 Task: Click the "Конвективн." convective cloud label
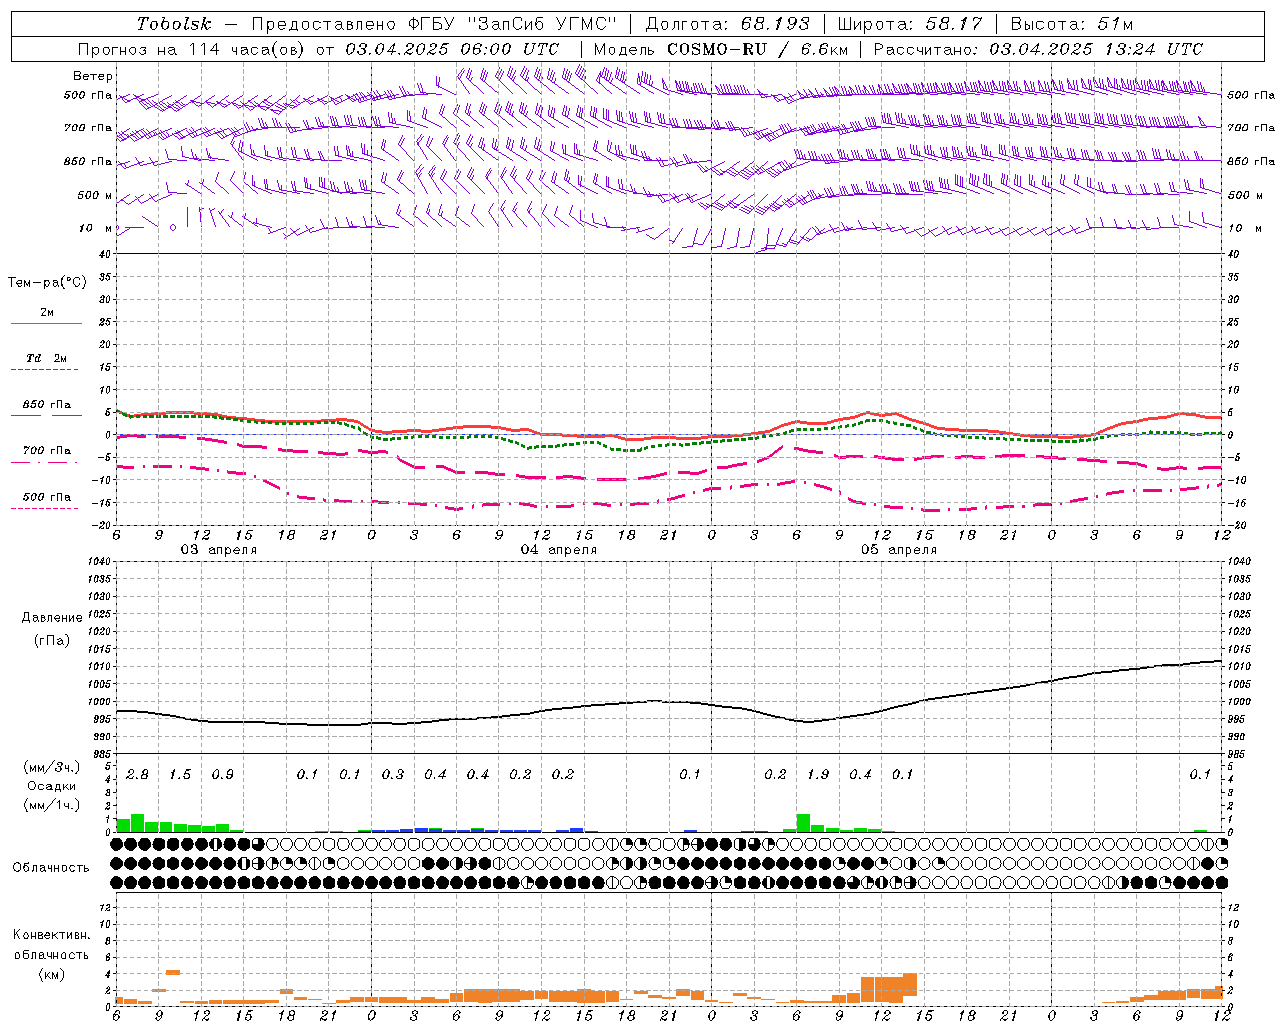[x=51, y=935]
